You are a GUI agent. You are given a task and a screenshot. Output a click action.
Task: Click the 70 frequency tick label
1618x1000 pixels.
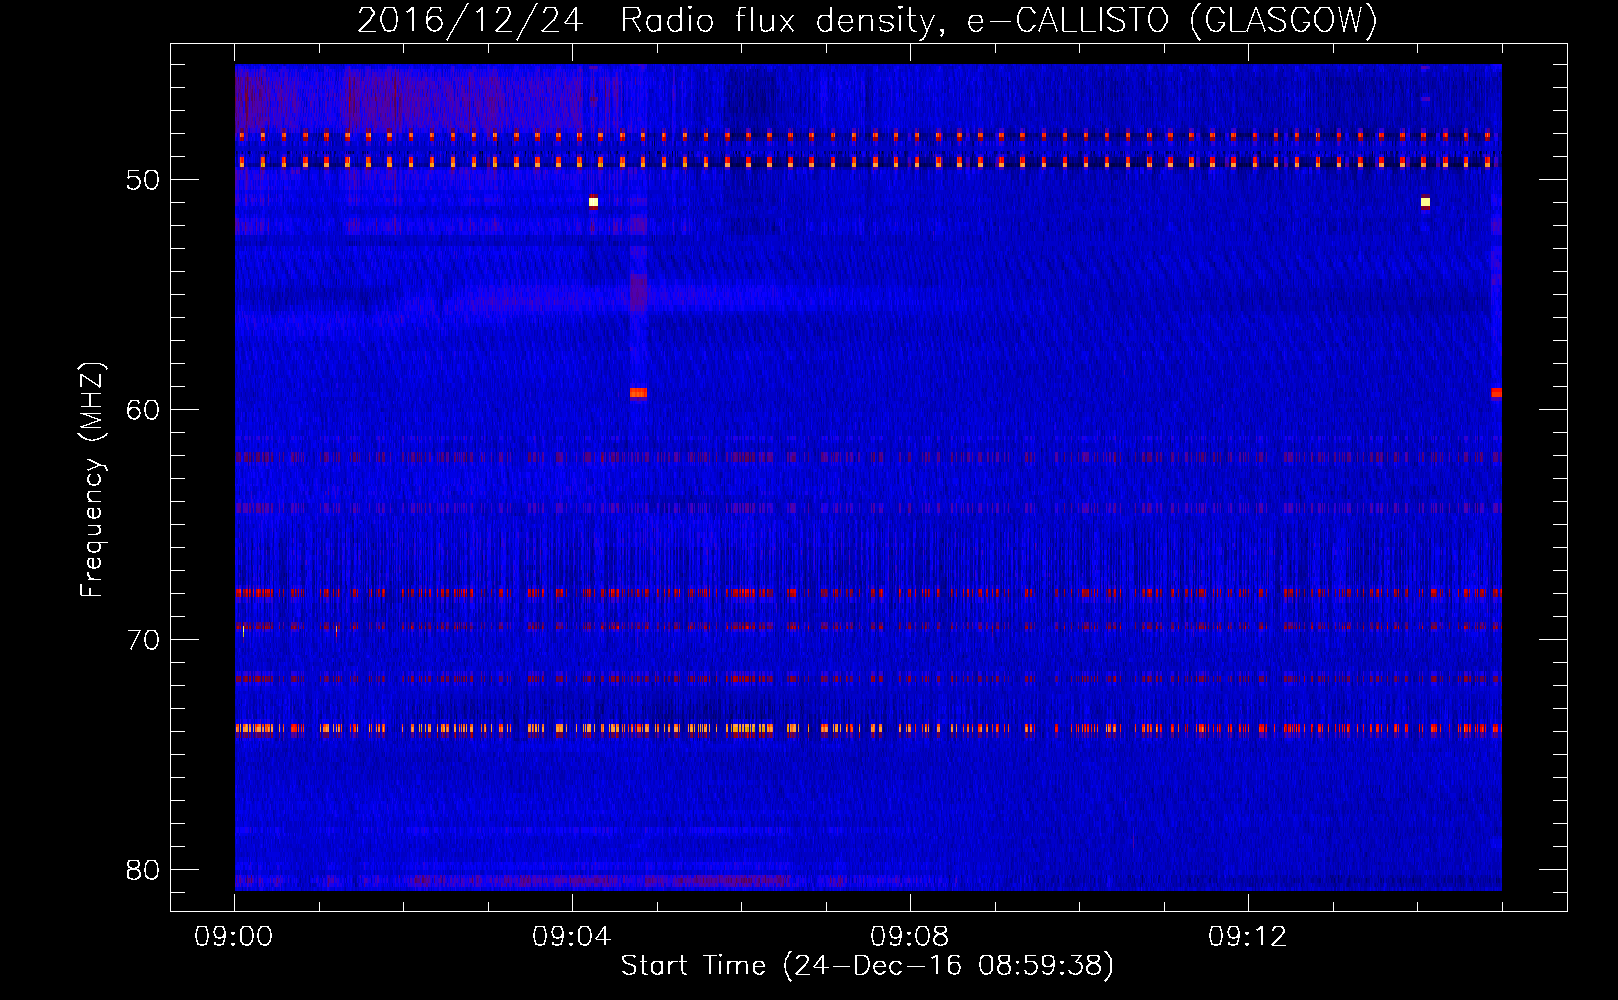pos(144,640)
